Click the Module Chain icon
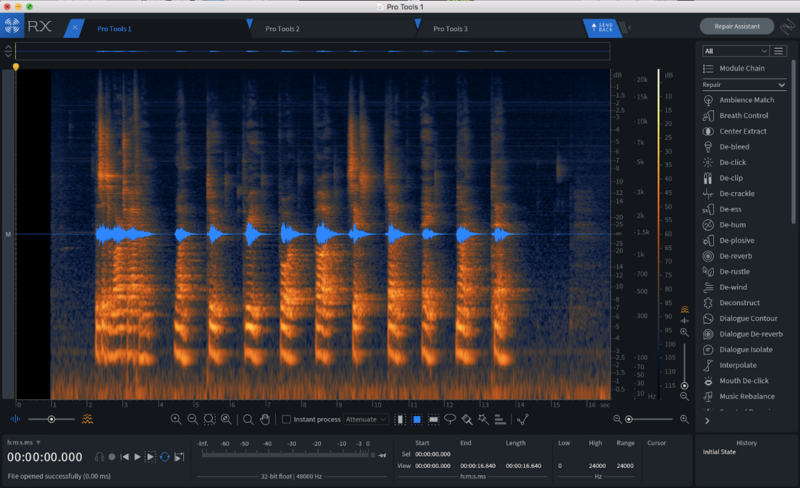800x488 pixels. point(708,68)
